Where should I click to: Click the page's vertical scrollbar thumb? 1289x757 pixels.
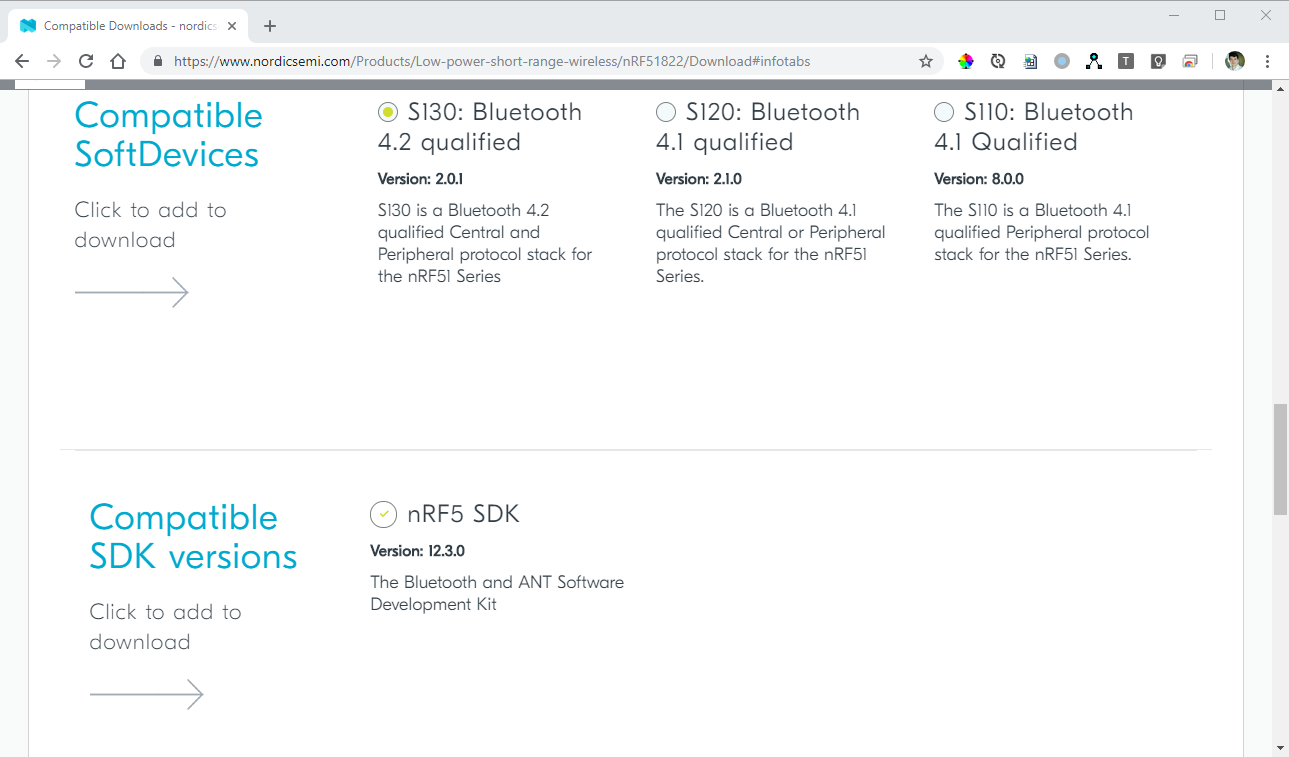click(x=1280, y=459)
